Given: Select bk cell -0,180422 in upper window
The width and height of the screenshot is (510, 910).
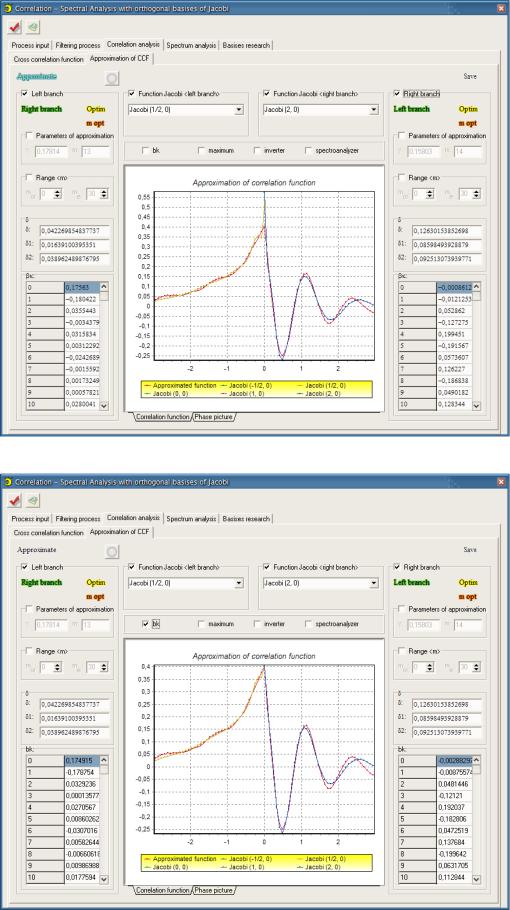Looking at the screenshot, I should [82, 299].
